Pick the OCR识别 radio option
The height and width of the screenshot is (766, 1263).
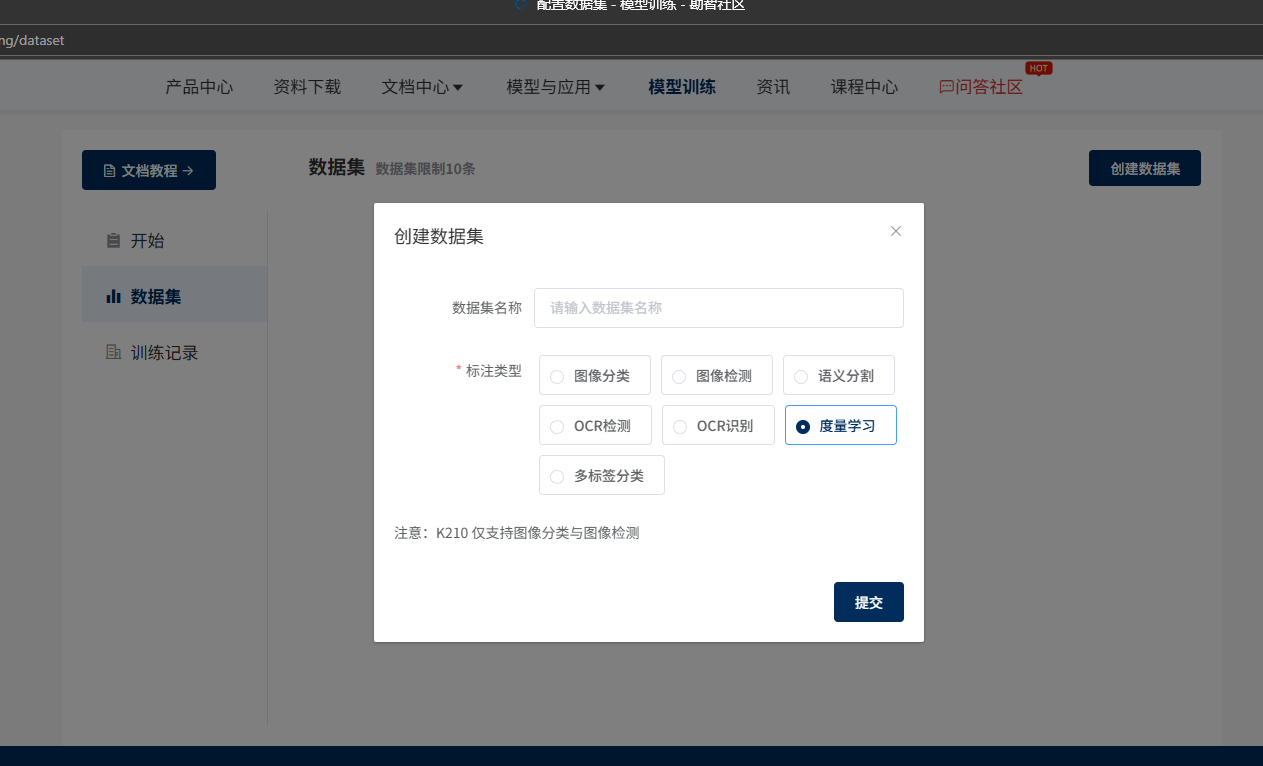click(x=680, y=426)
